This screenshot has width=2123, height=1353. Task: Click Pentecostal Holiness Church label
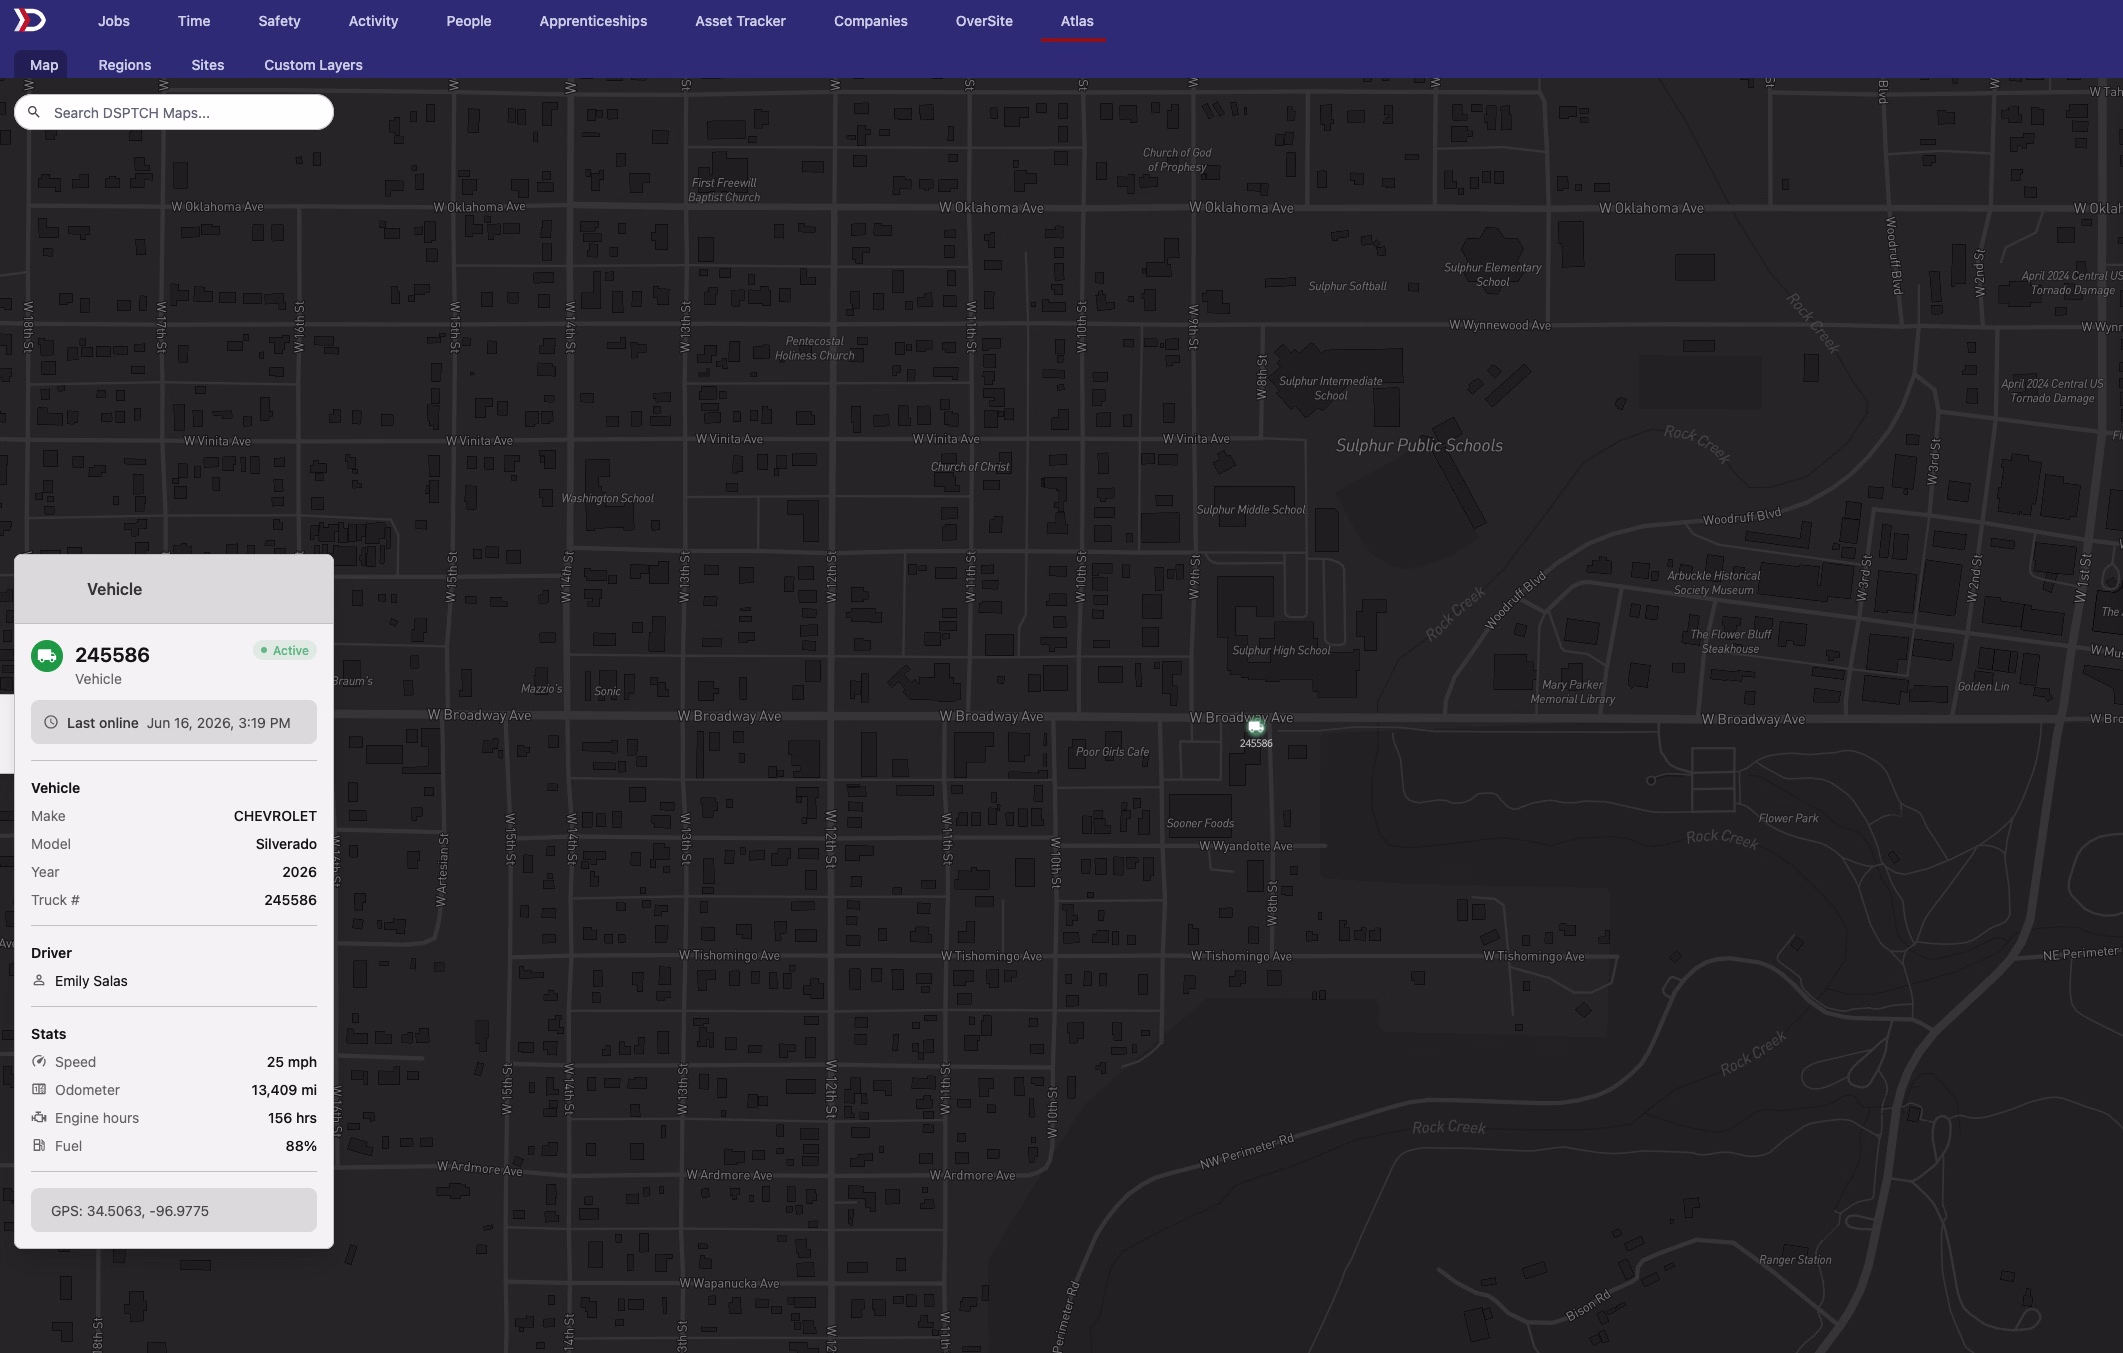point(814,347)
